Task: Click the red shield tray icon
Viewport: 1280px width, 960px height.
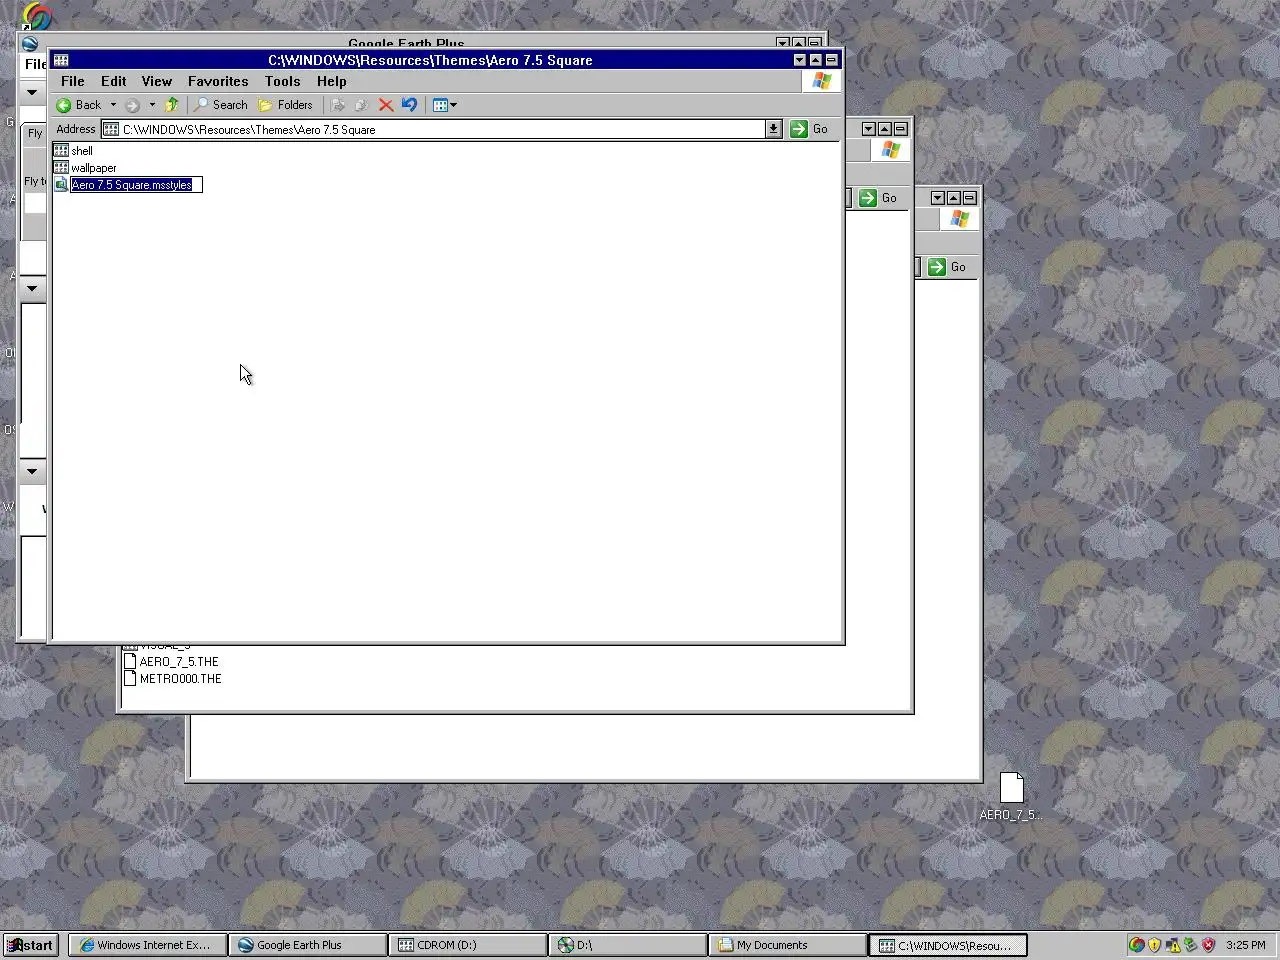Action: point(1209,945)
